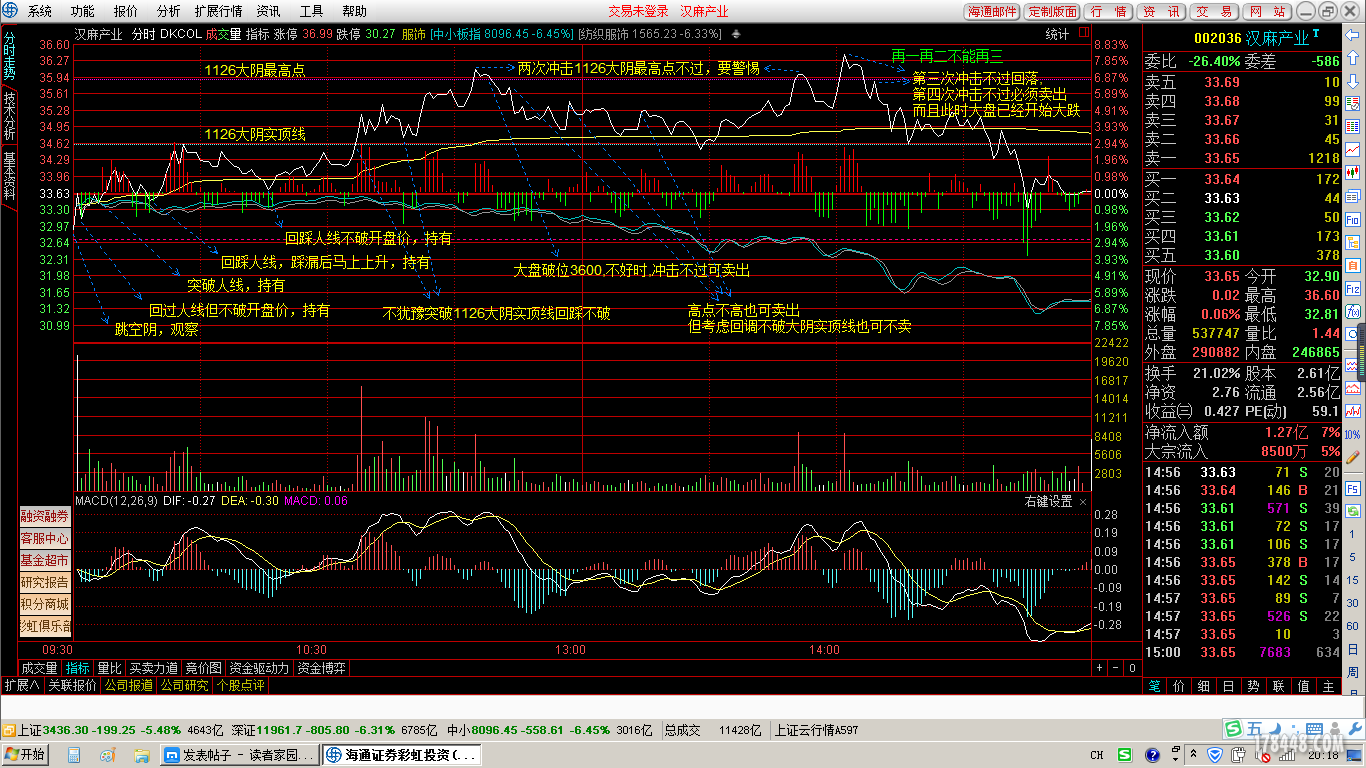Select the 主 tab under trade list

coord(1328,686)
